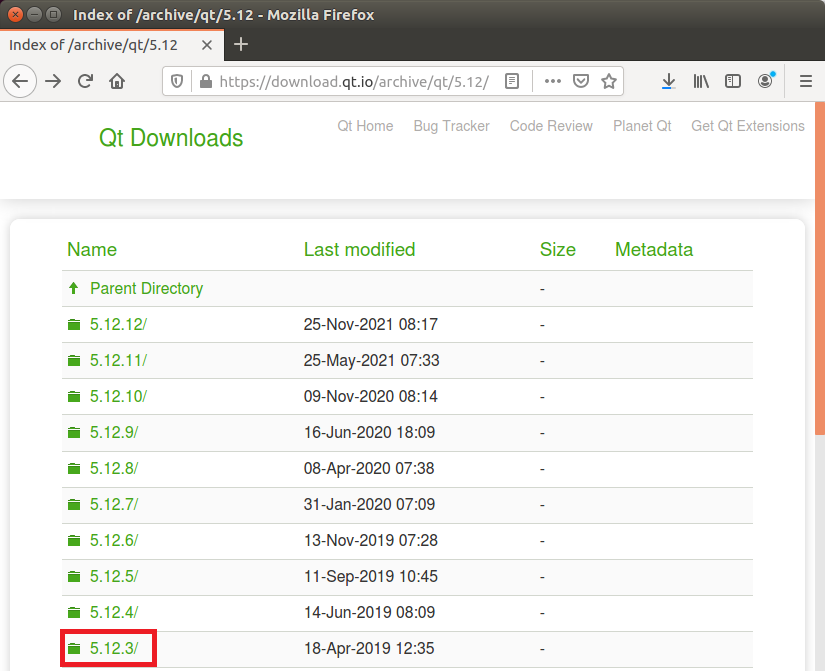Click the Parent Directory up-arrow icon

(x=74, y=288)
